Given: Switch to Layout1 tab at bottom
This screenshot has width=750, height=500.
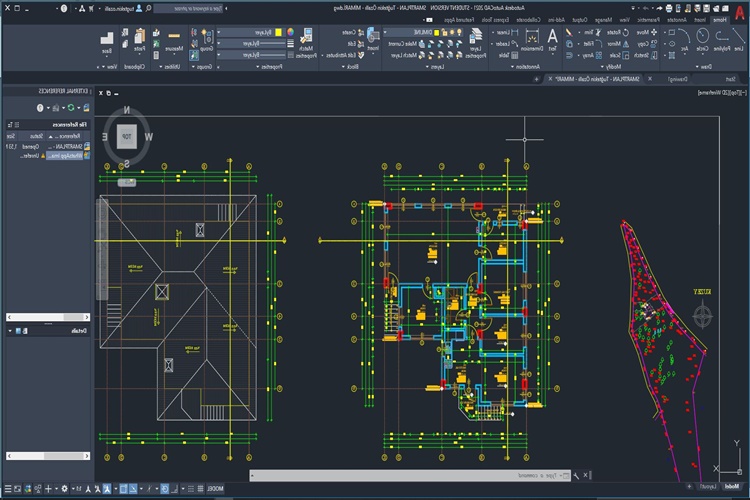Looking at the screenshot, I should tap(708, 487).
